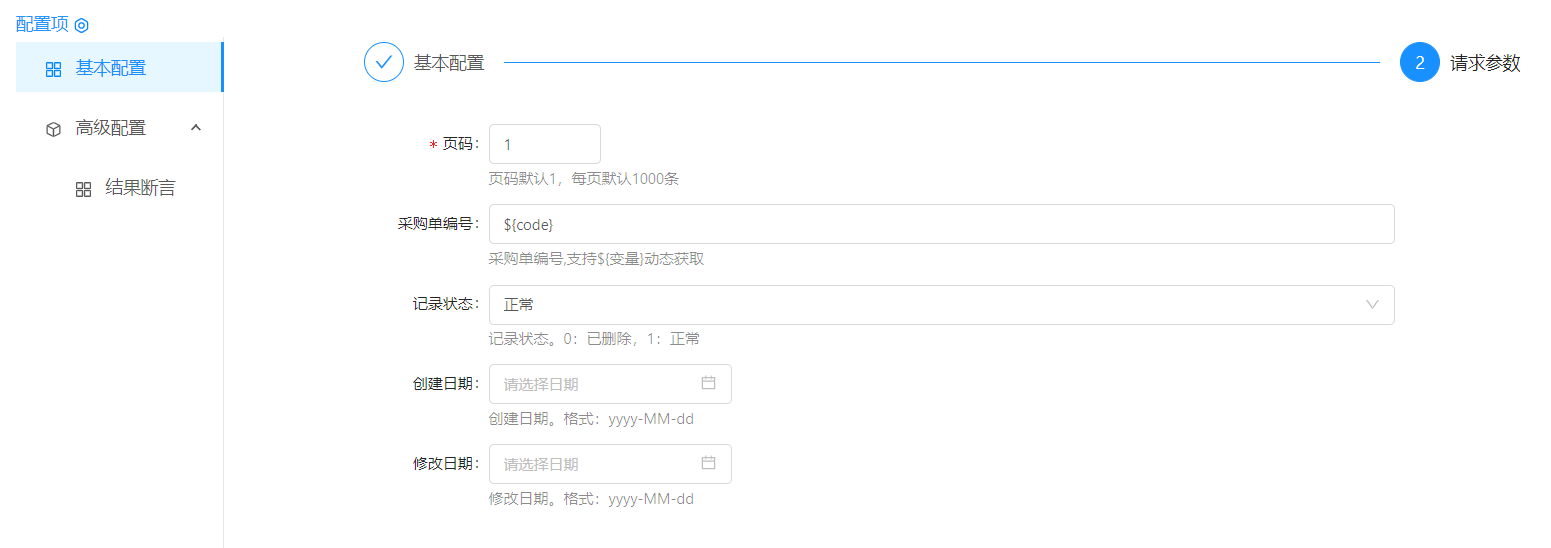Screen dimensions: 1551x548
Task: Open calendar icon in 修改日期 field
Action: pyautogui.click(x=708, y=463)
